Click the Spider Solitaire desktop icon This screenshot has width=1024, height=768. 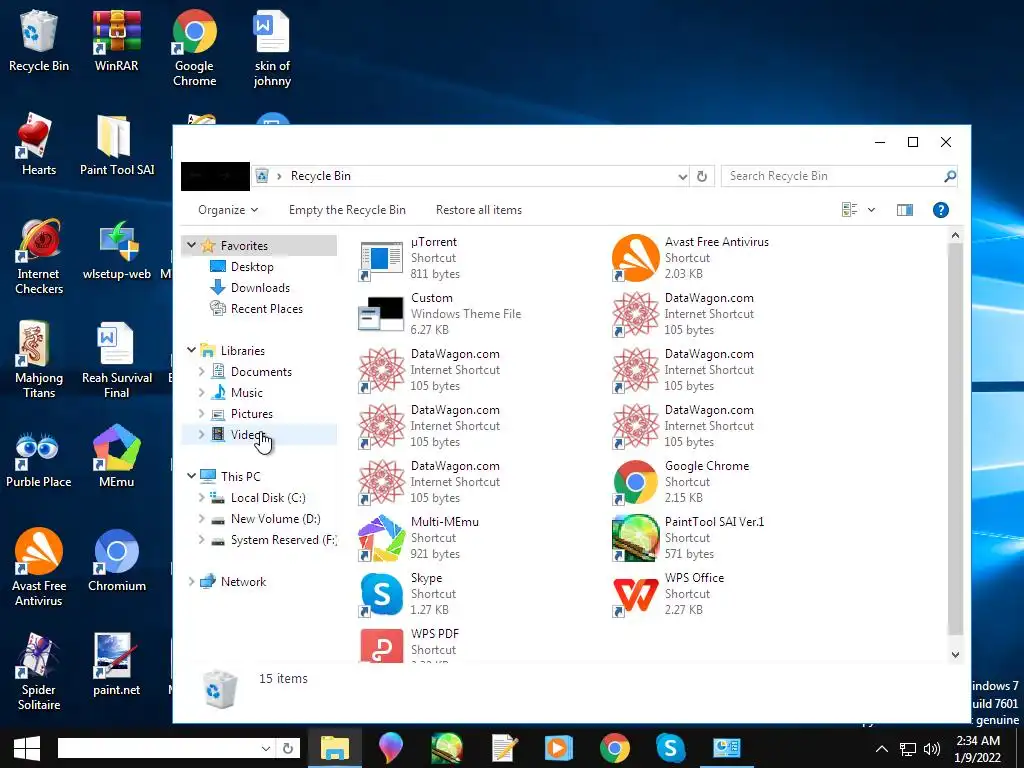coord(39,672)
